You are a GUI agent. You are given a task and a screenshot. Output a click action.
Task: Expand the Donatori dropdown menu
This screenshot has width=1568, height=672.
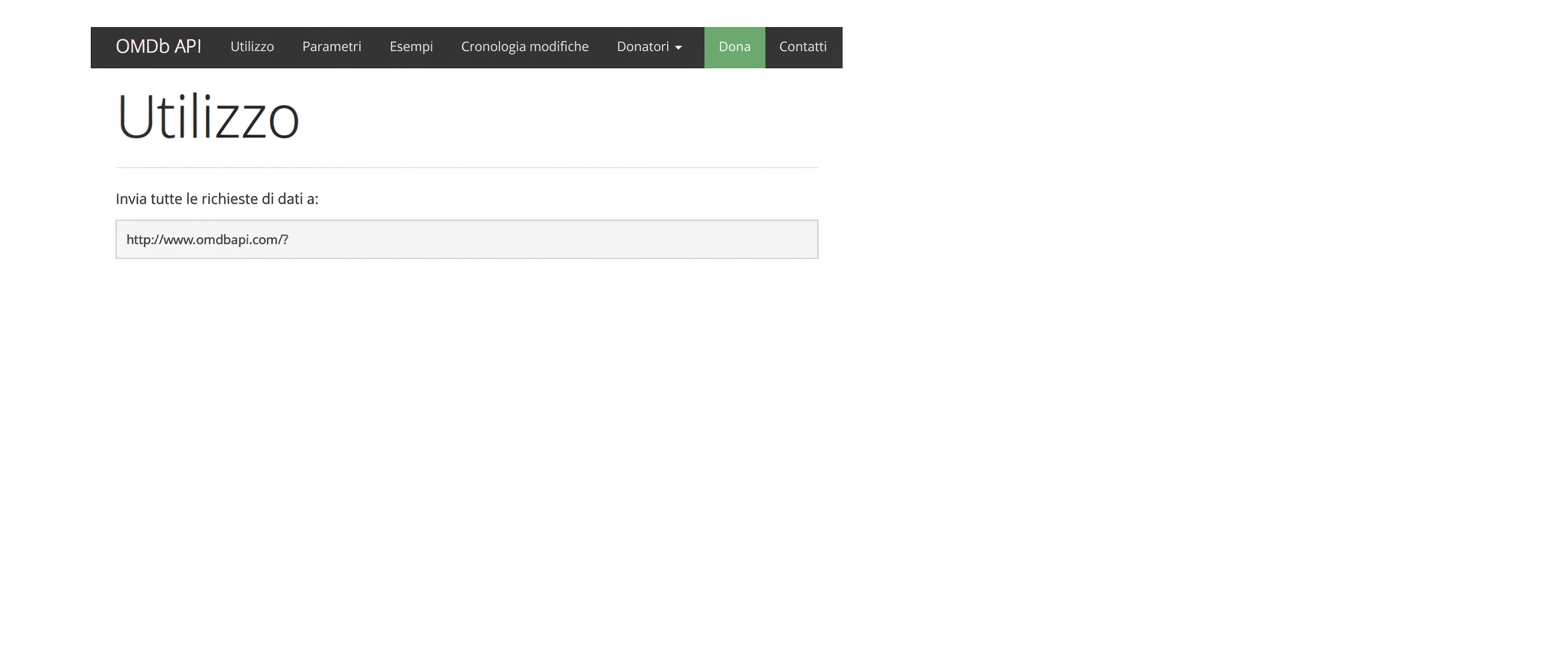643,47
